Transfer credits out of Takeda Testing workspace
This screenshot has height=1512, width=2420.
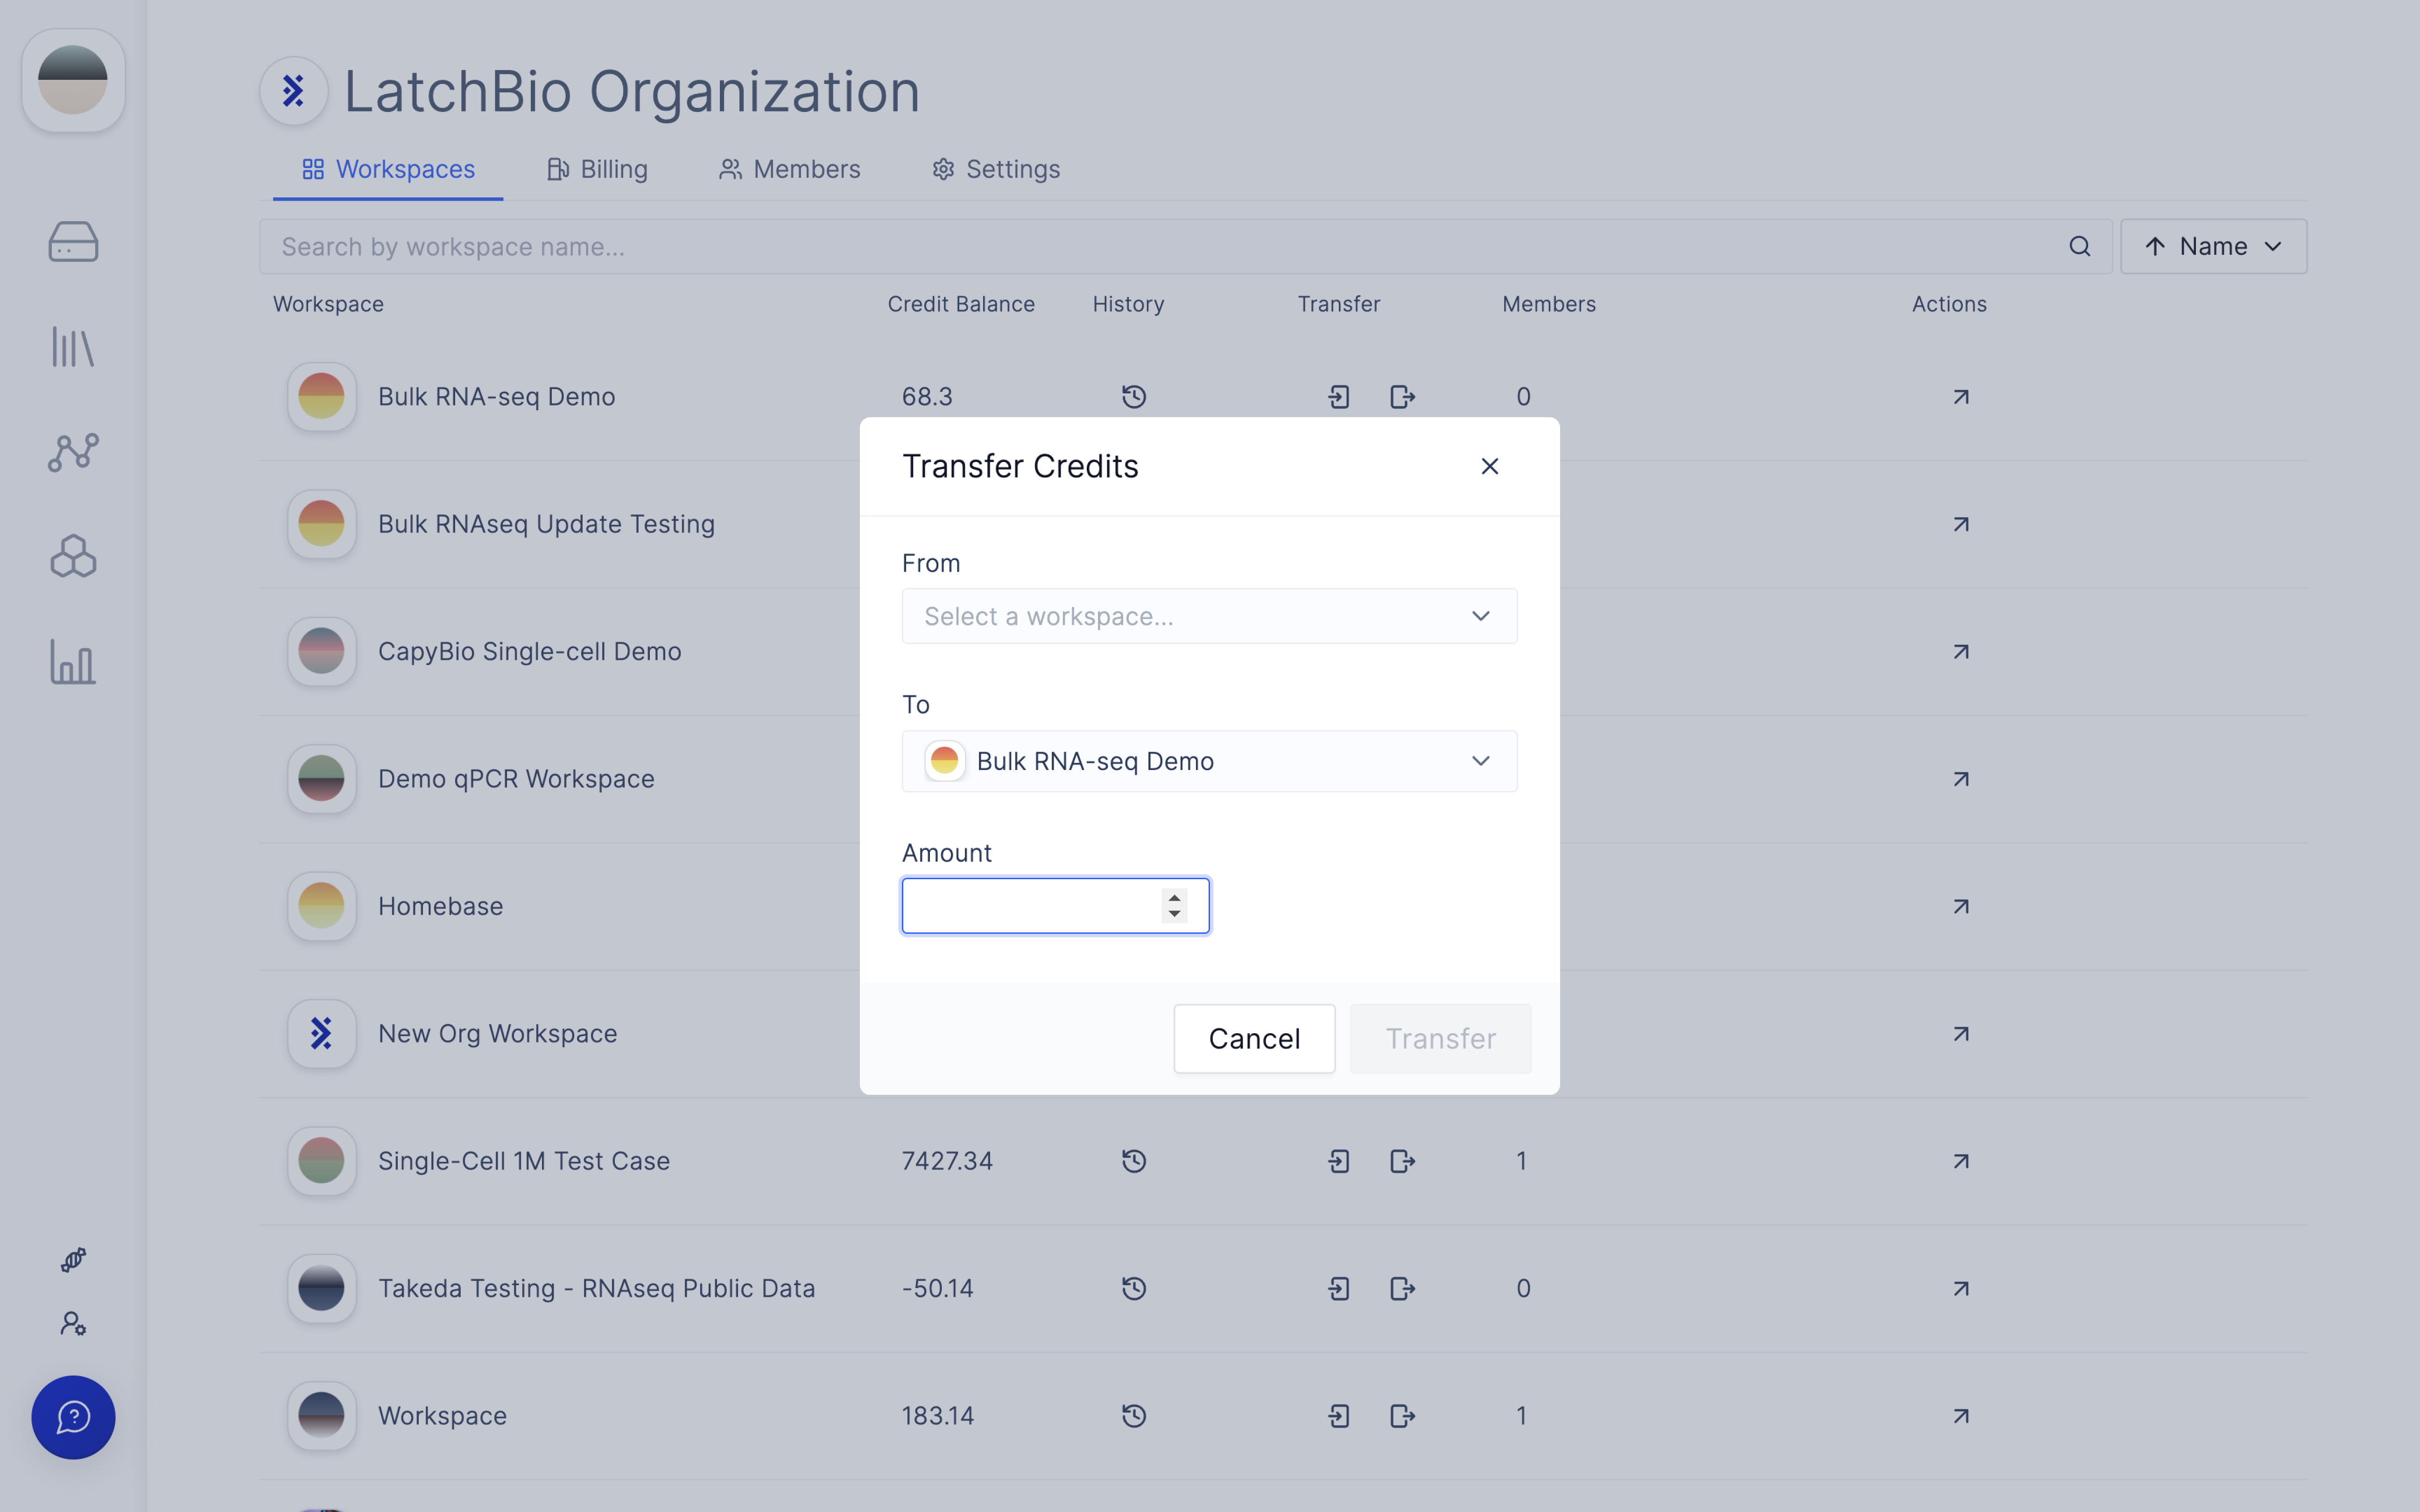tap(1403, 1288)
